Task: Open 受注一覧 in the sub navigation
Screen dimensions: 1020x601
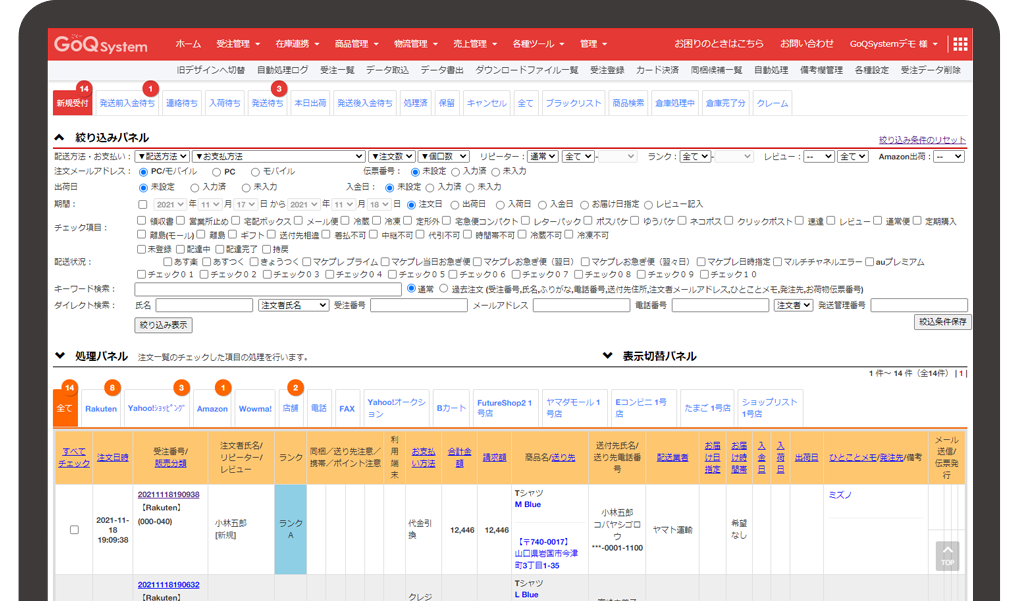Action: pos(337,70)
